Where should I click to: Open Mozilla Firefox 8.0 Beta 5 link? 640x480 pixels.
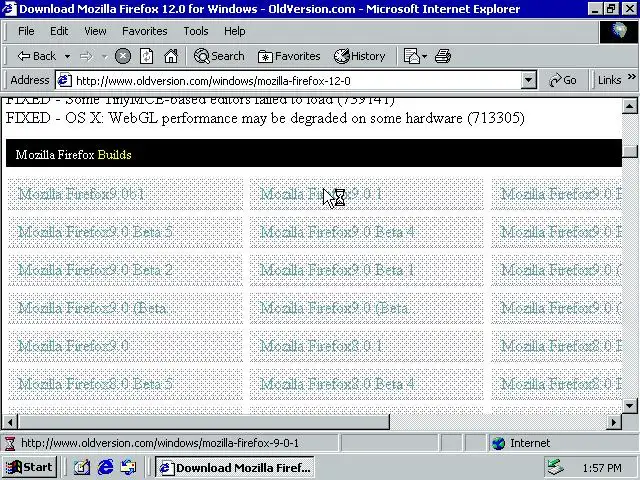tap(95, 384)
